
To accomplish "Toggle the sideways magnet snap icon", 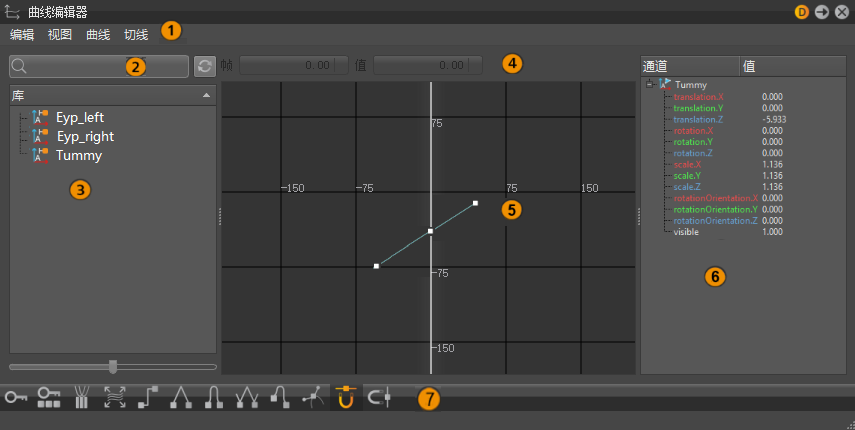I will (379, 397).
